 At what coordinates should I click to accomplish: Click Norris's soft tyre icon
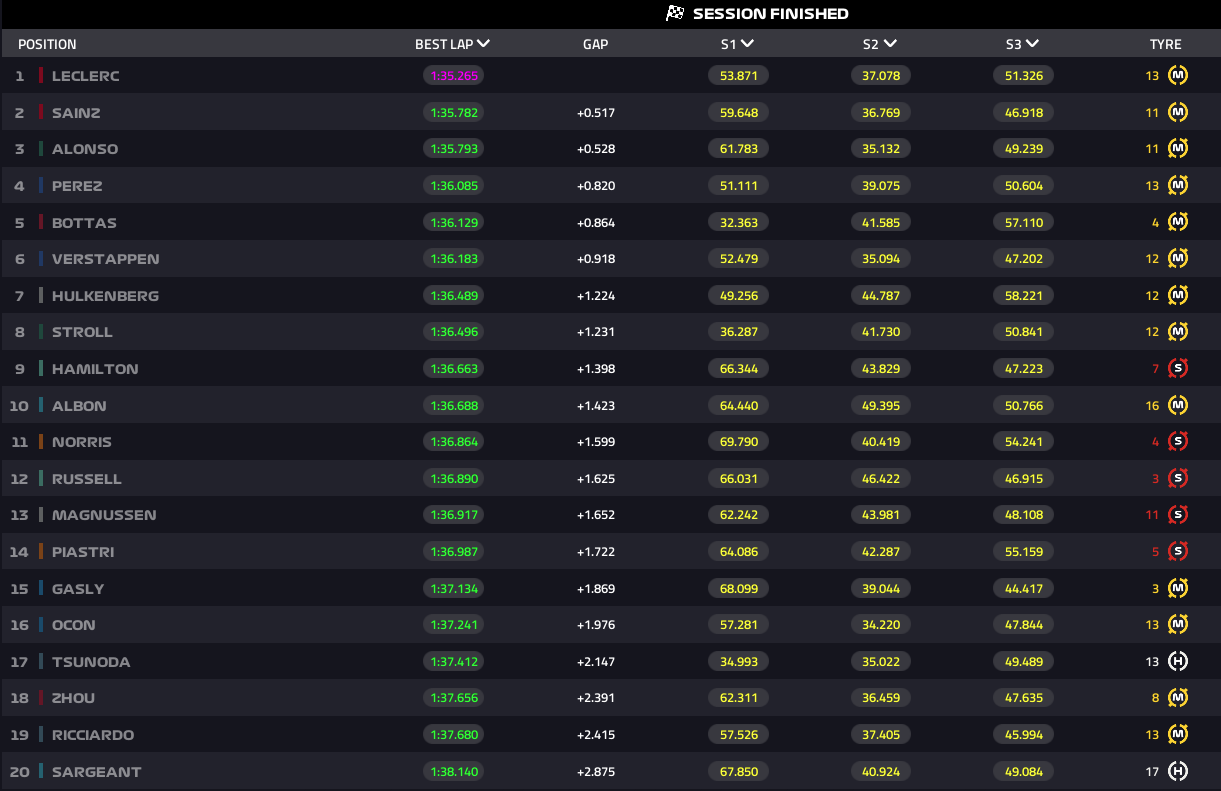pos(1178,442)
